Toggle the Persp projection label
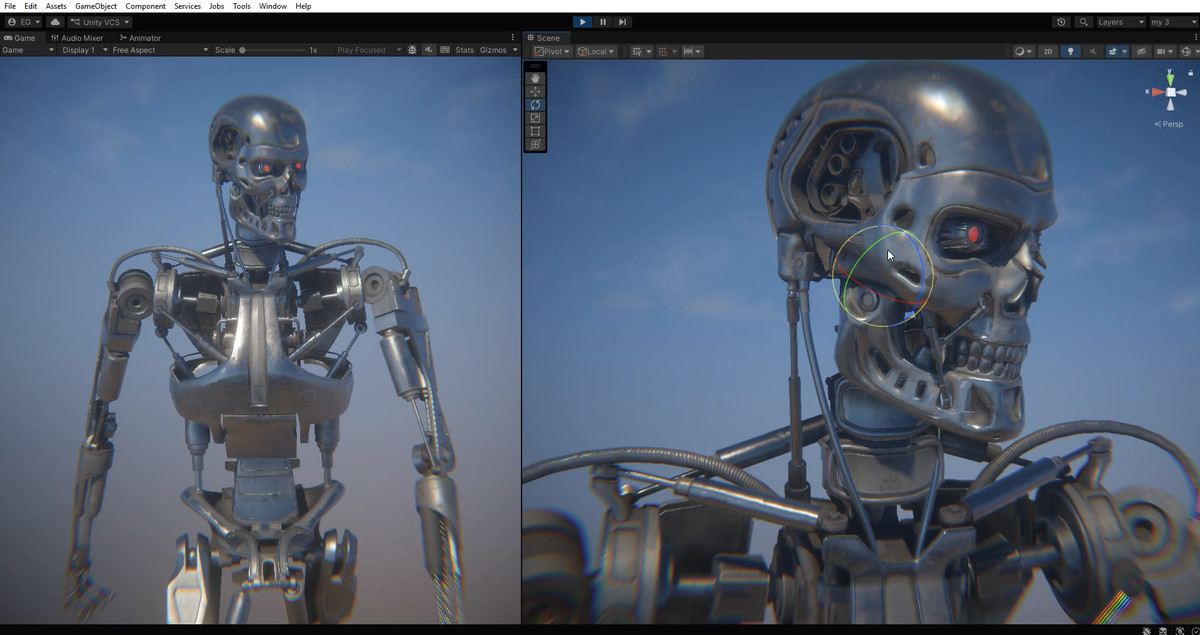Screen dimensions: 1200x635 click(1169, 124)
